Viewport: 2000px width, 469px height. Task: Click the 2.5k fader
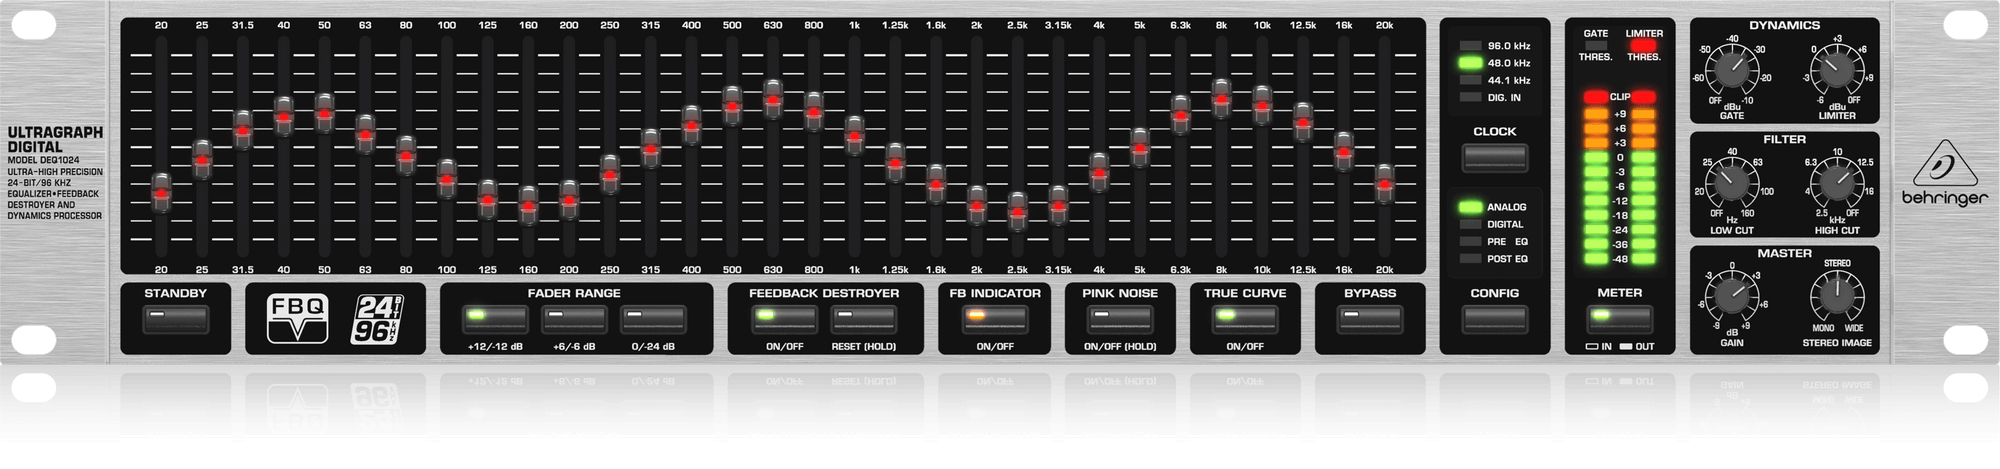coord(1017,212)
